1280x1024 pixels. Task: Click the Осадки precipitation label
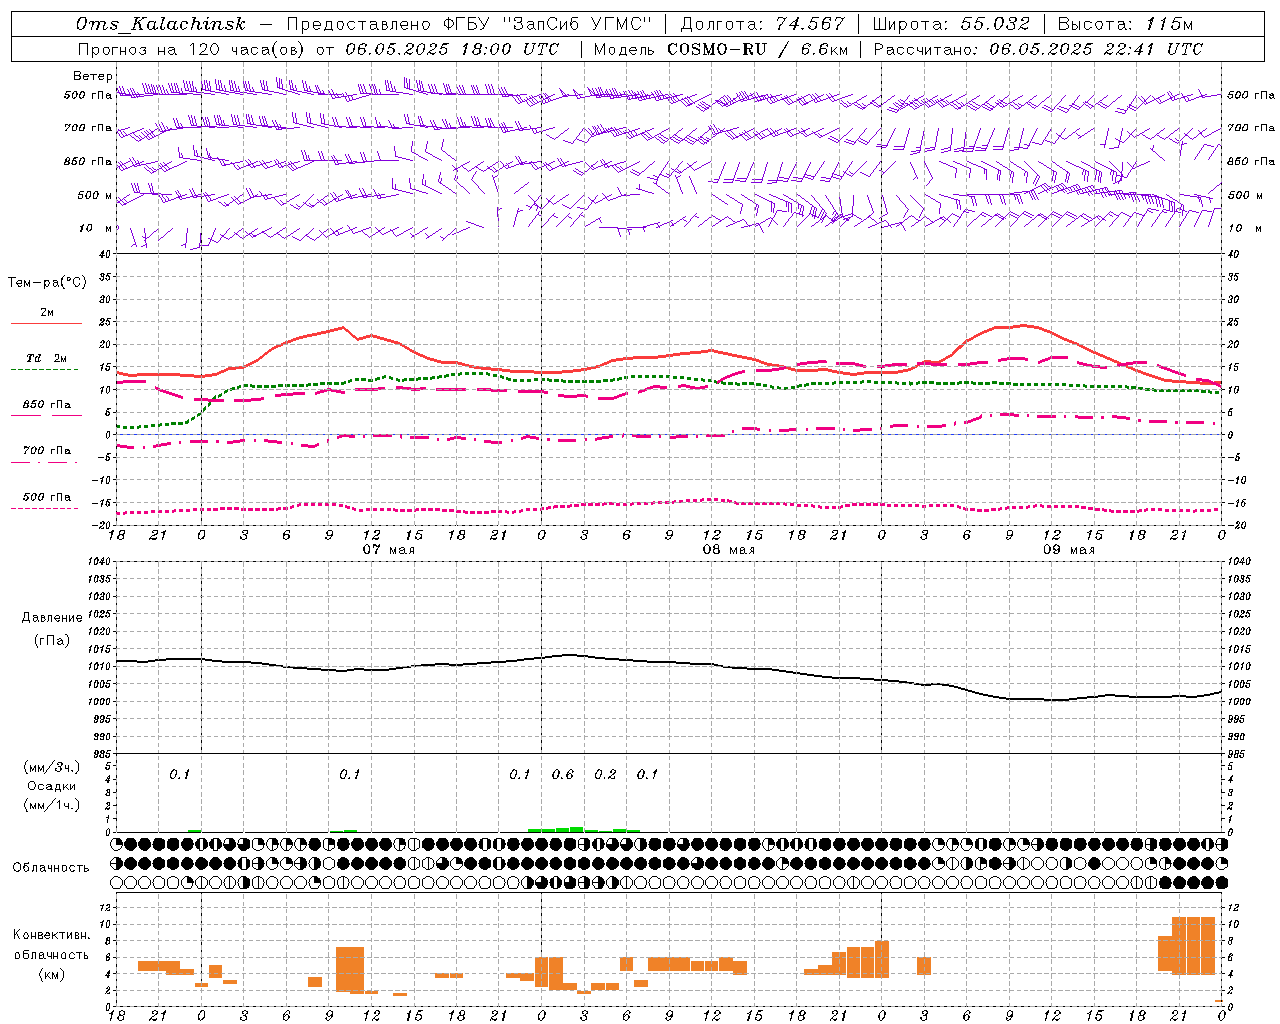tap(52, 786)
